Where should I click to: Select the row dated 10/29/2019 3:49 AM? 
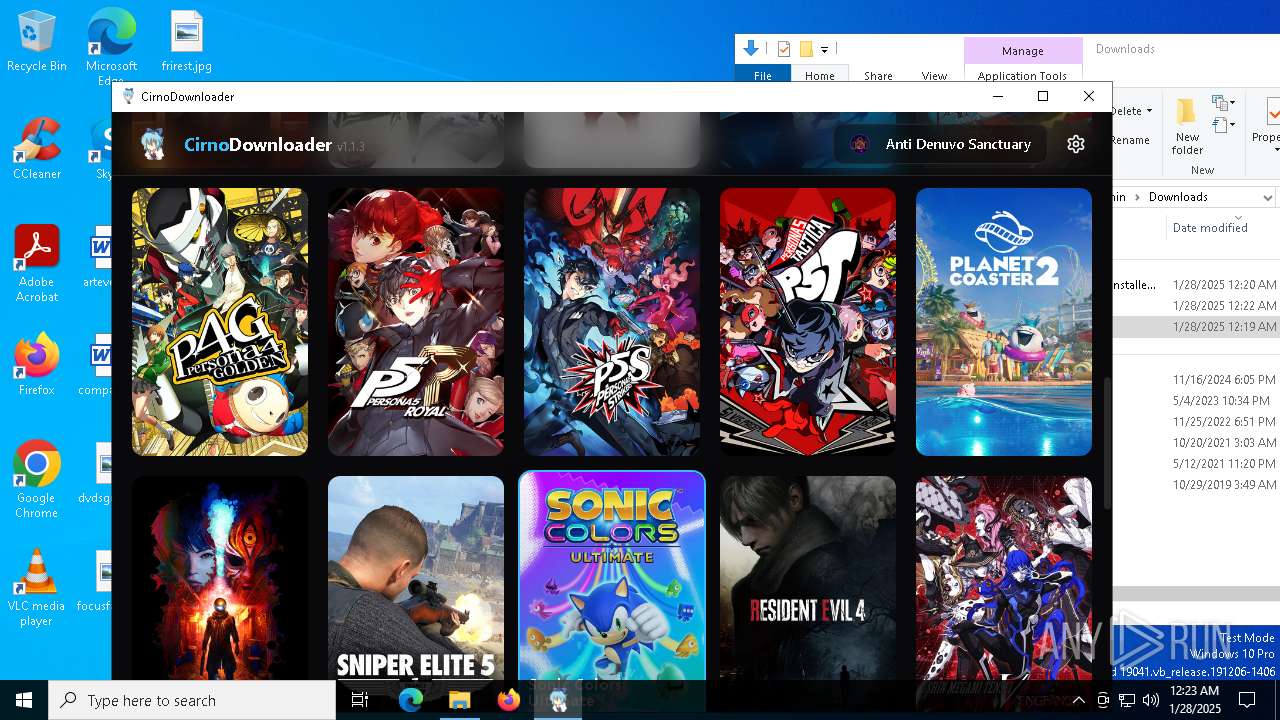[x=1196, y=485]
